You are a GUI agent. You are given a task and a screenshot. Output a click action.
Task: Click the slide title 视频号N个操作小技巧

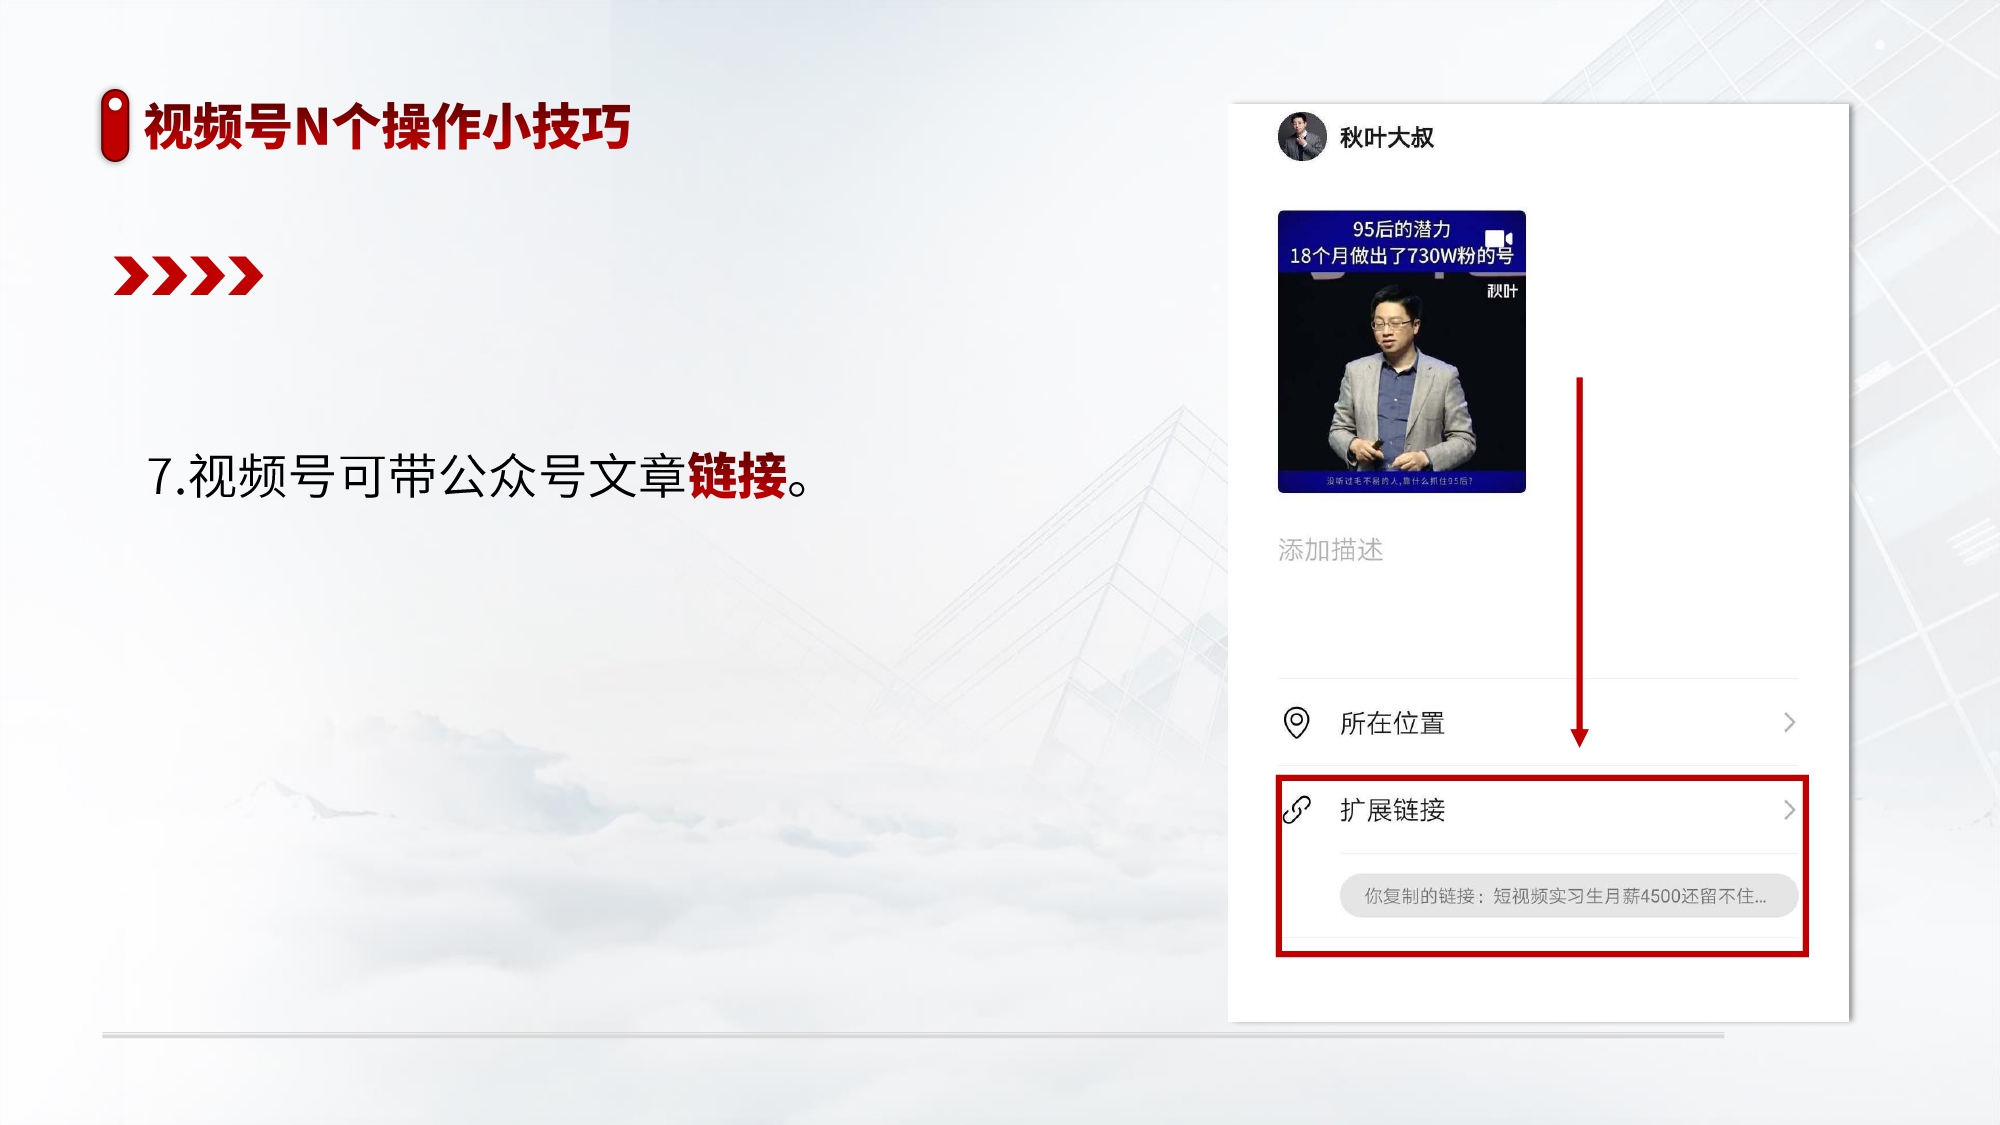tap(387, 127)
